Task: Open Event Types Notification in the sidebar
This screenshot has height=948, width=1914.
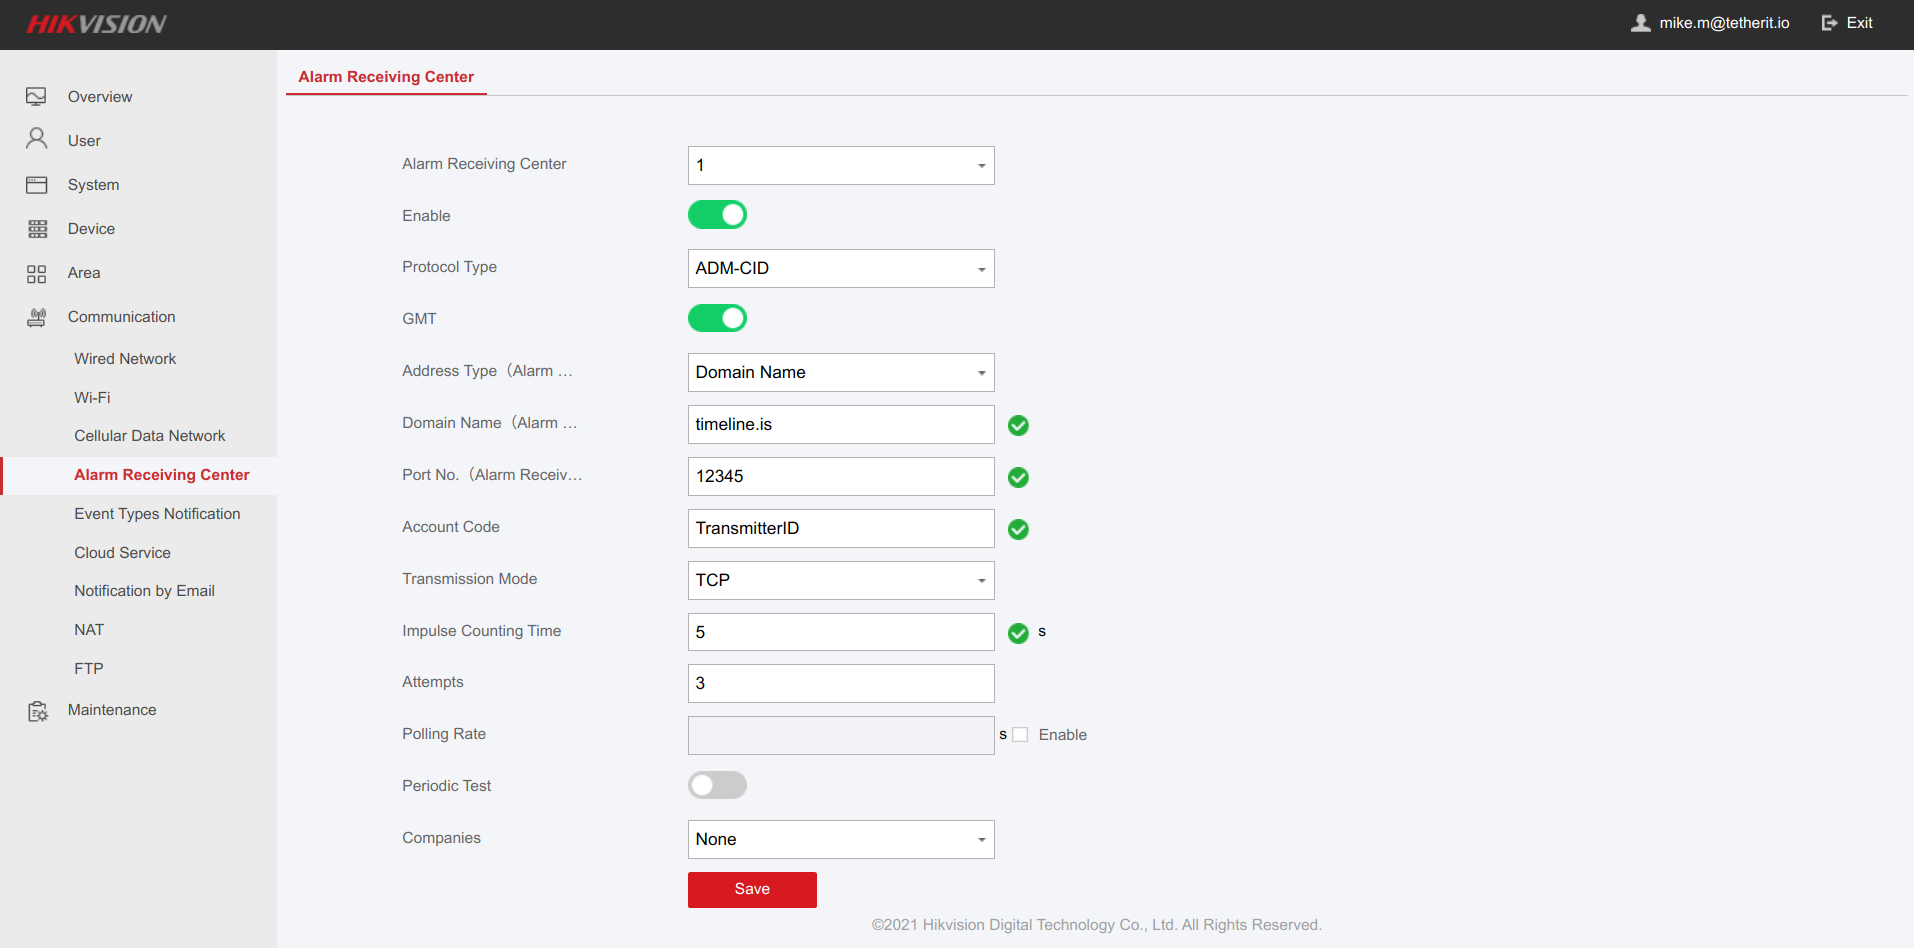Action: pyautogui.click(x=157, y=513)
